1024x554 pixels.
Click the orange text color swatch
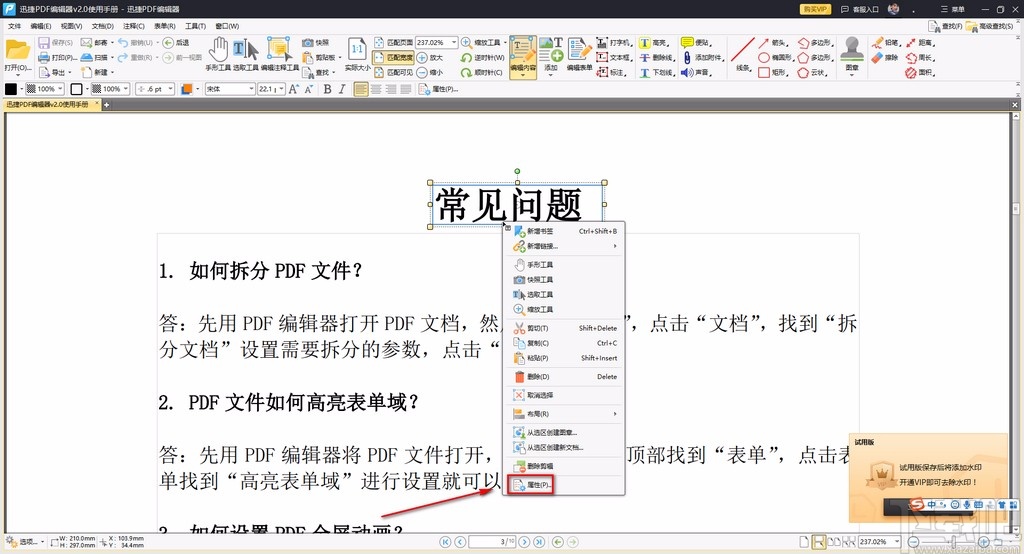187,89
